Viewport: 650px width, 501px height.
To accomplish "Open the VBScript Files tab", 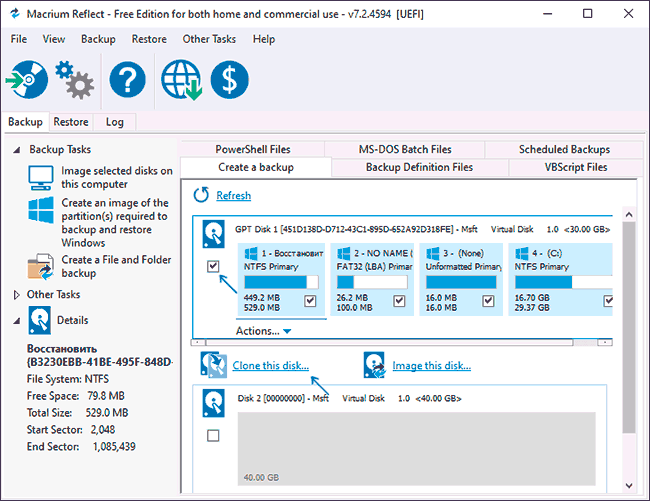I will pos(576,167).
